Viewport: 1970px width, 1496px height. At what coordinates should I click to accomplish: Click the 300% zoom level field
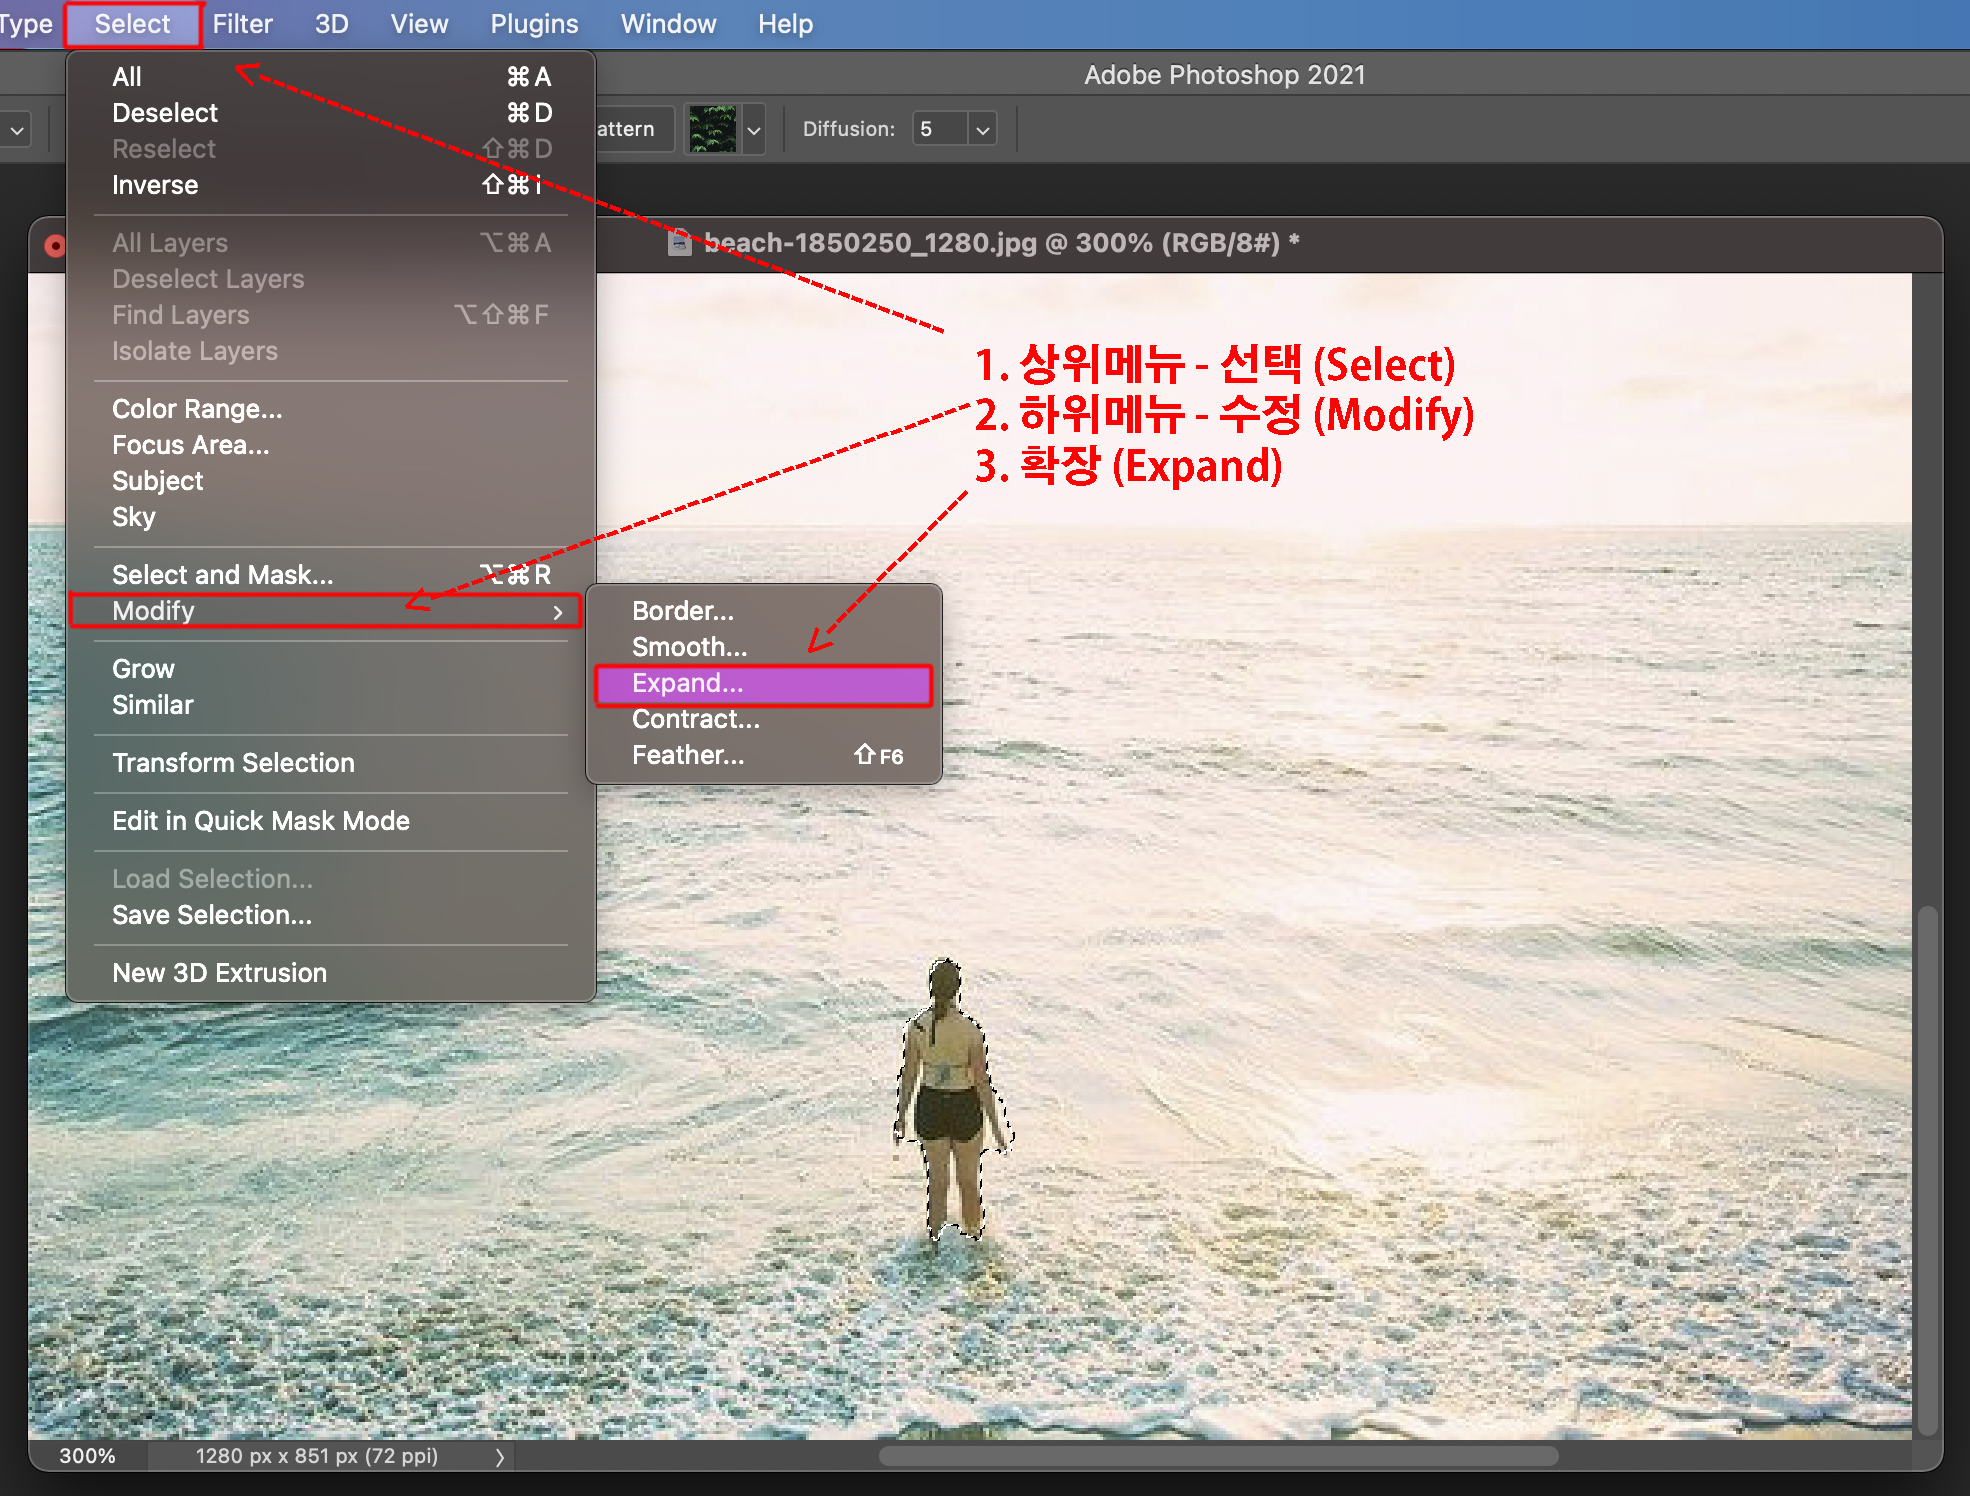88,1456
